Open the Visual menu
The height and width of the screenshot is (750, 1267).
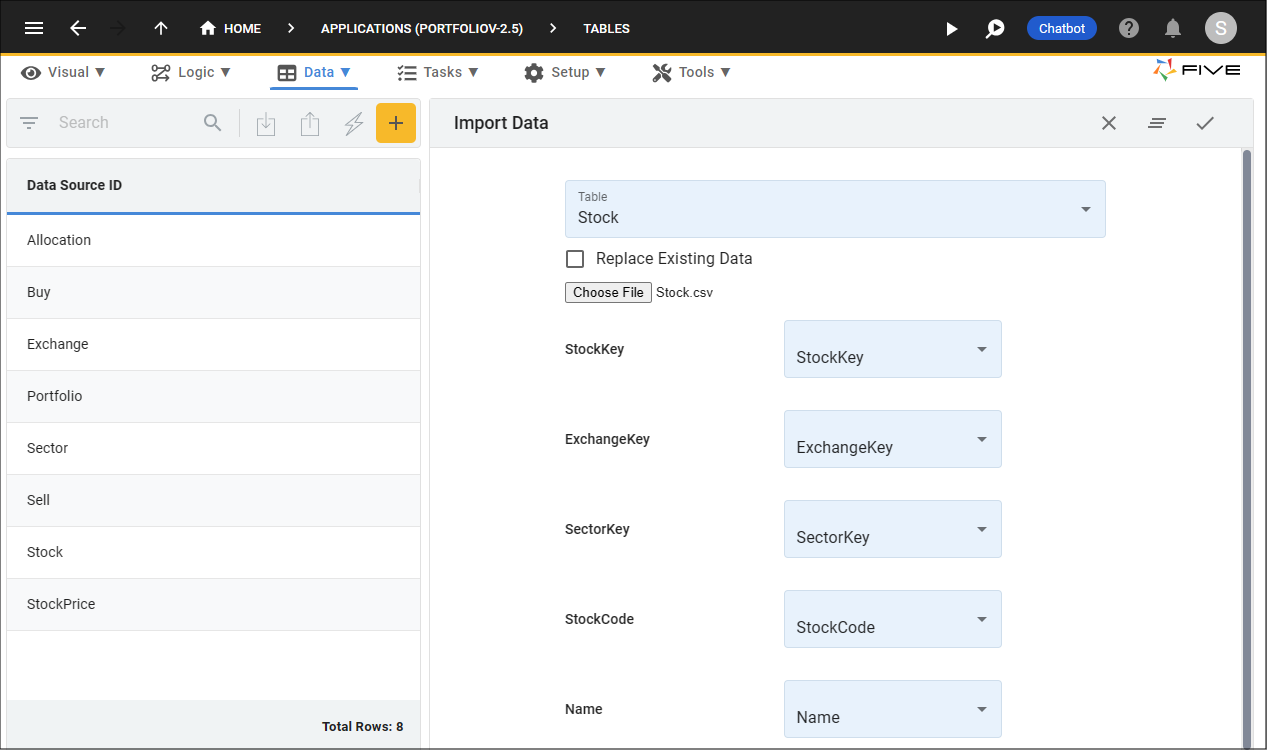point(63,72)
